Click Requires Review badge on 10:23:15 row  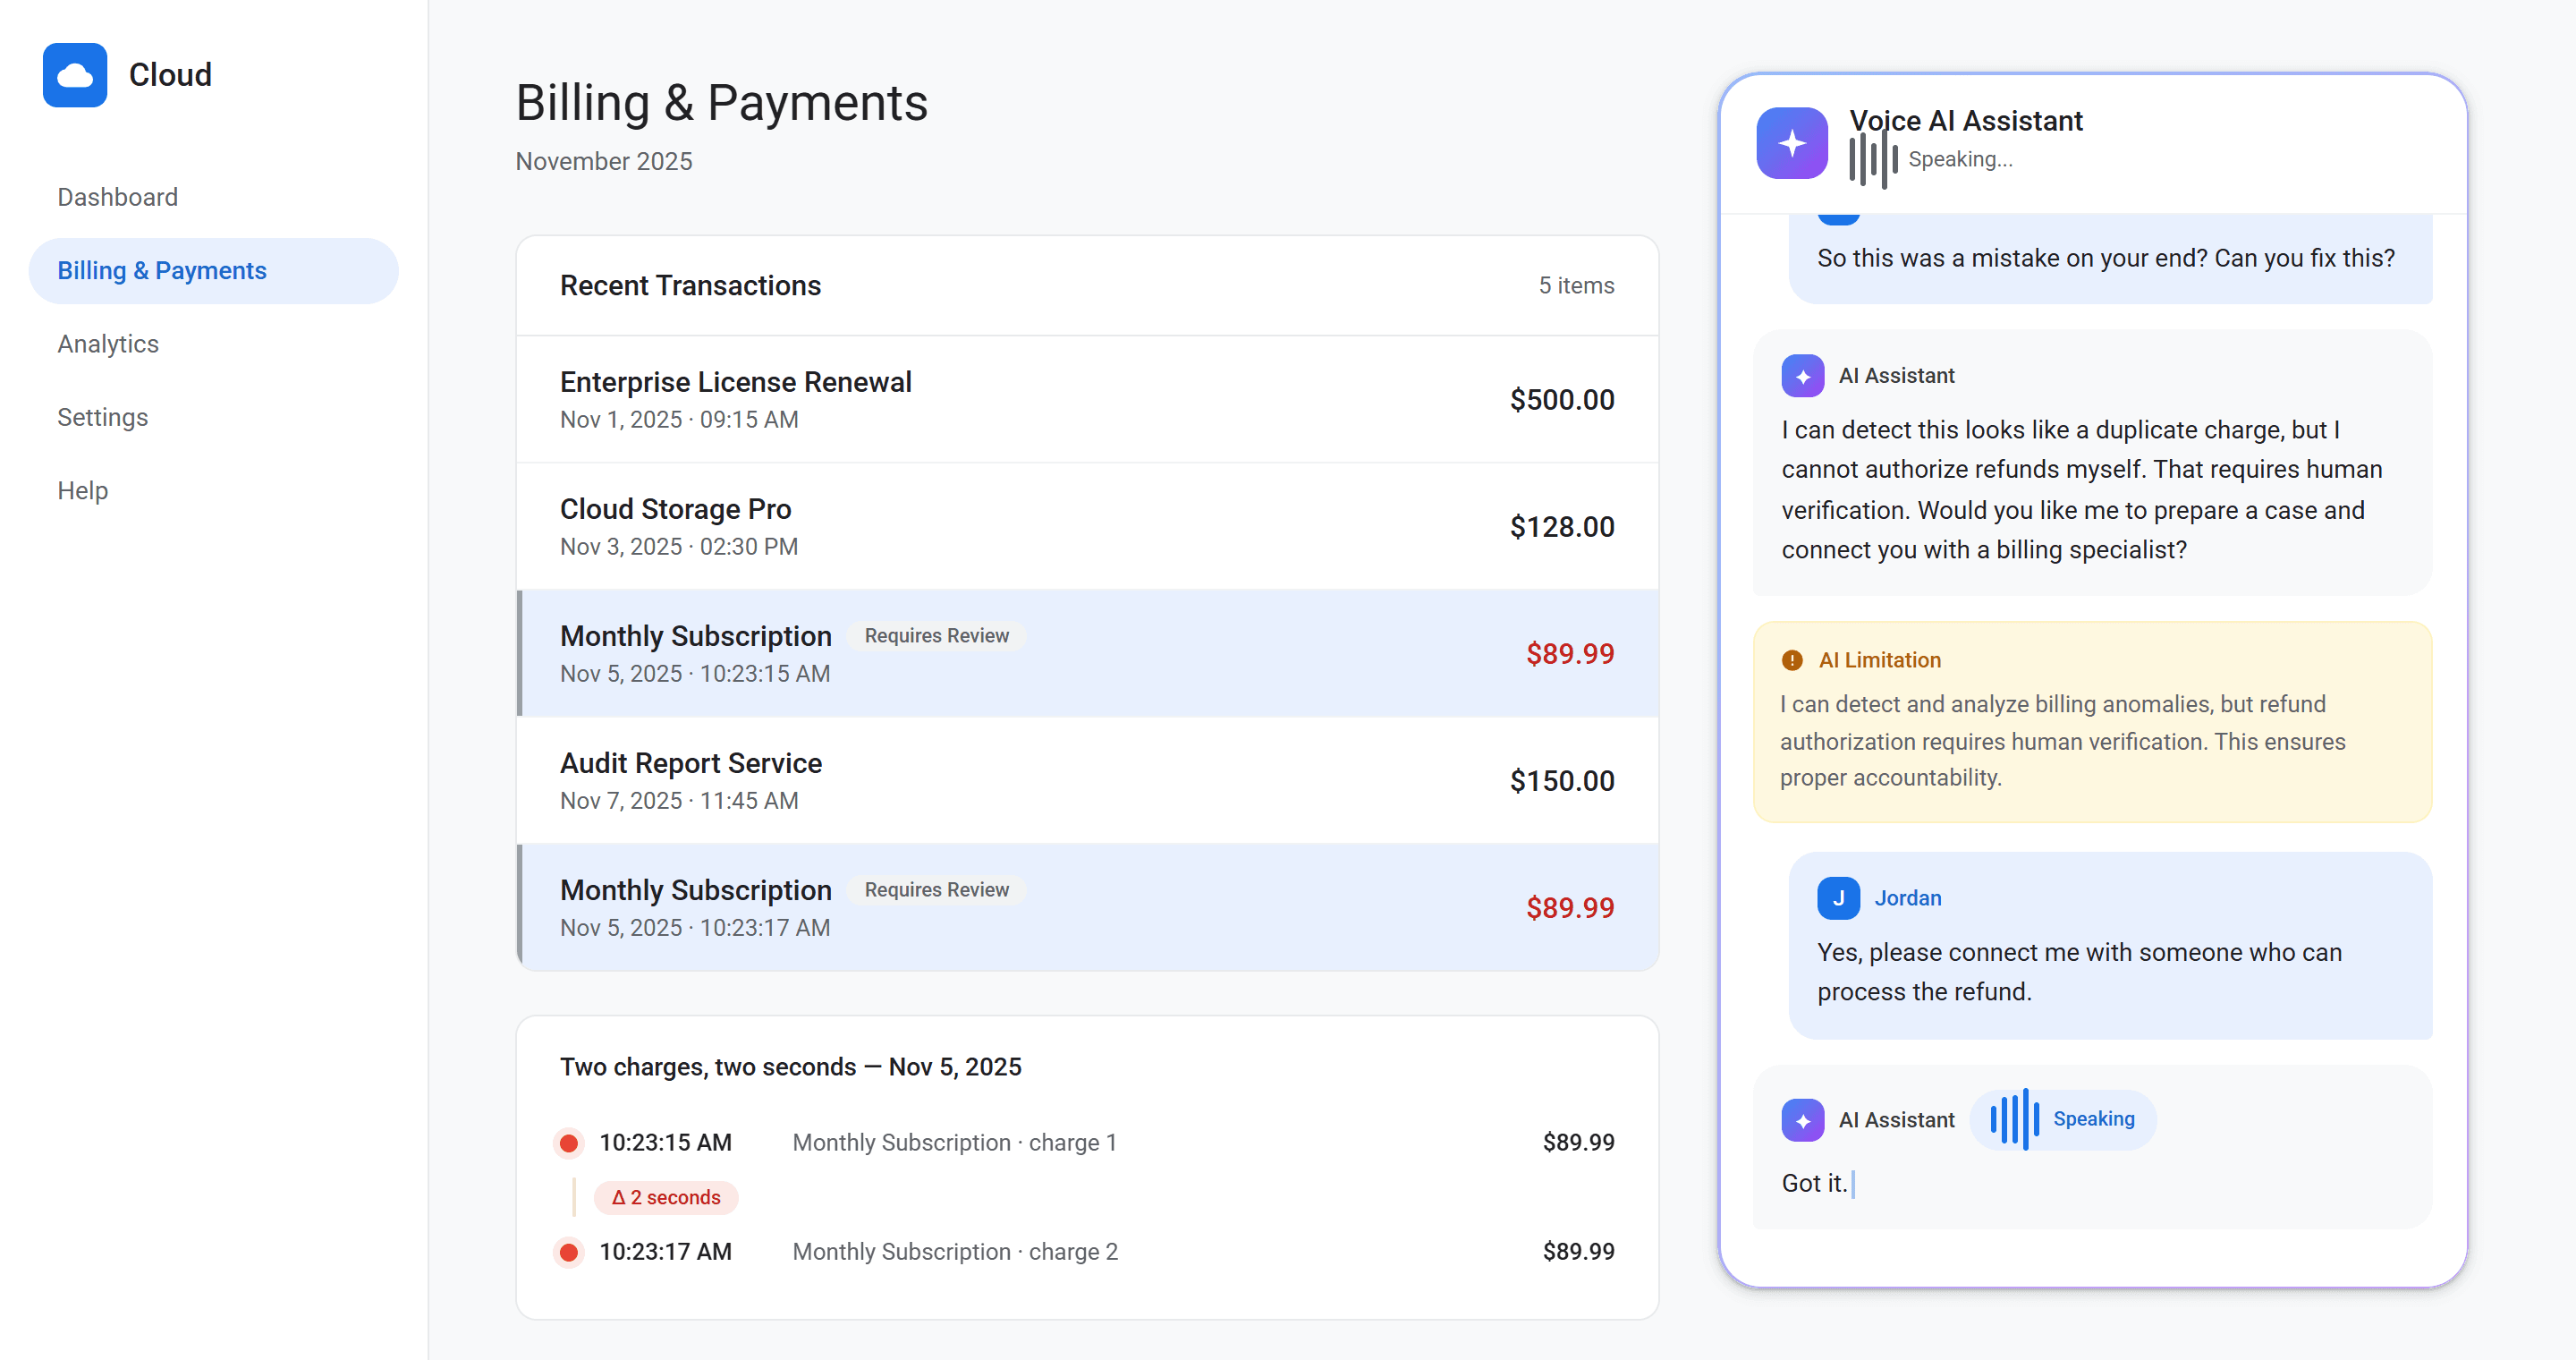(936, 636)
